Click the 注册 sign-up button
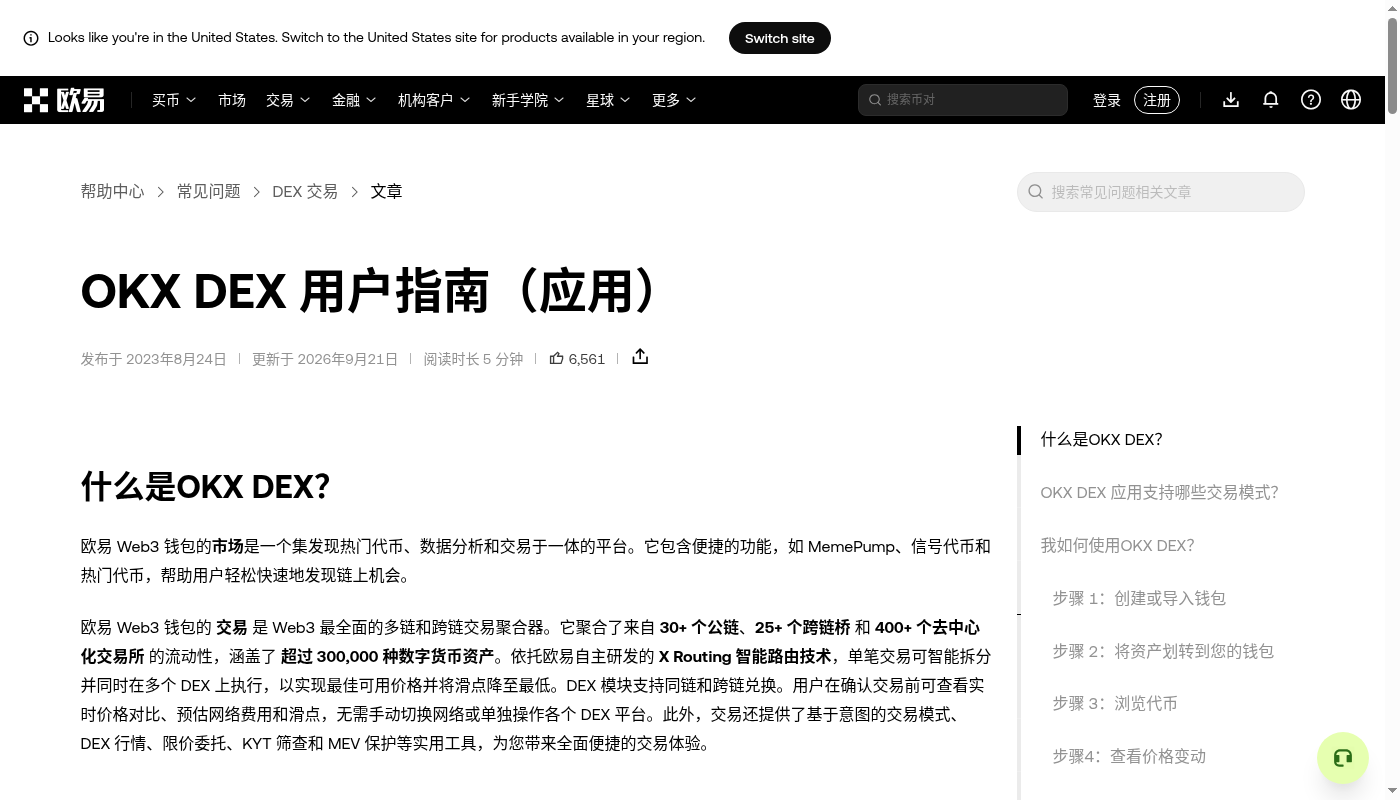The width and height of the screenshot is (1400, 800). pos(1157,100)
